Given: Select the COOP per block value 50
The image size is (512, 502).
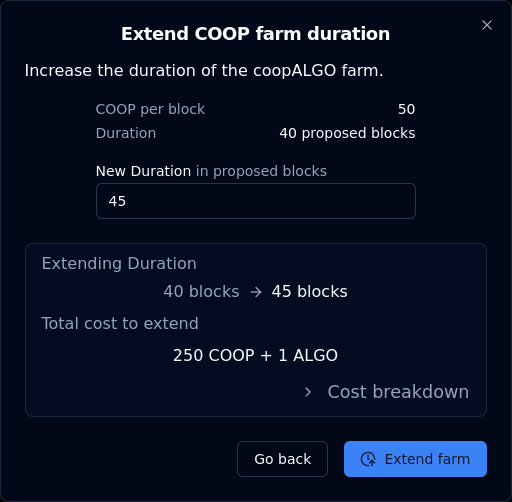Looking at the screenshot, I should click(x=406, y=109).
